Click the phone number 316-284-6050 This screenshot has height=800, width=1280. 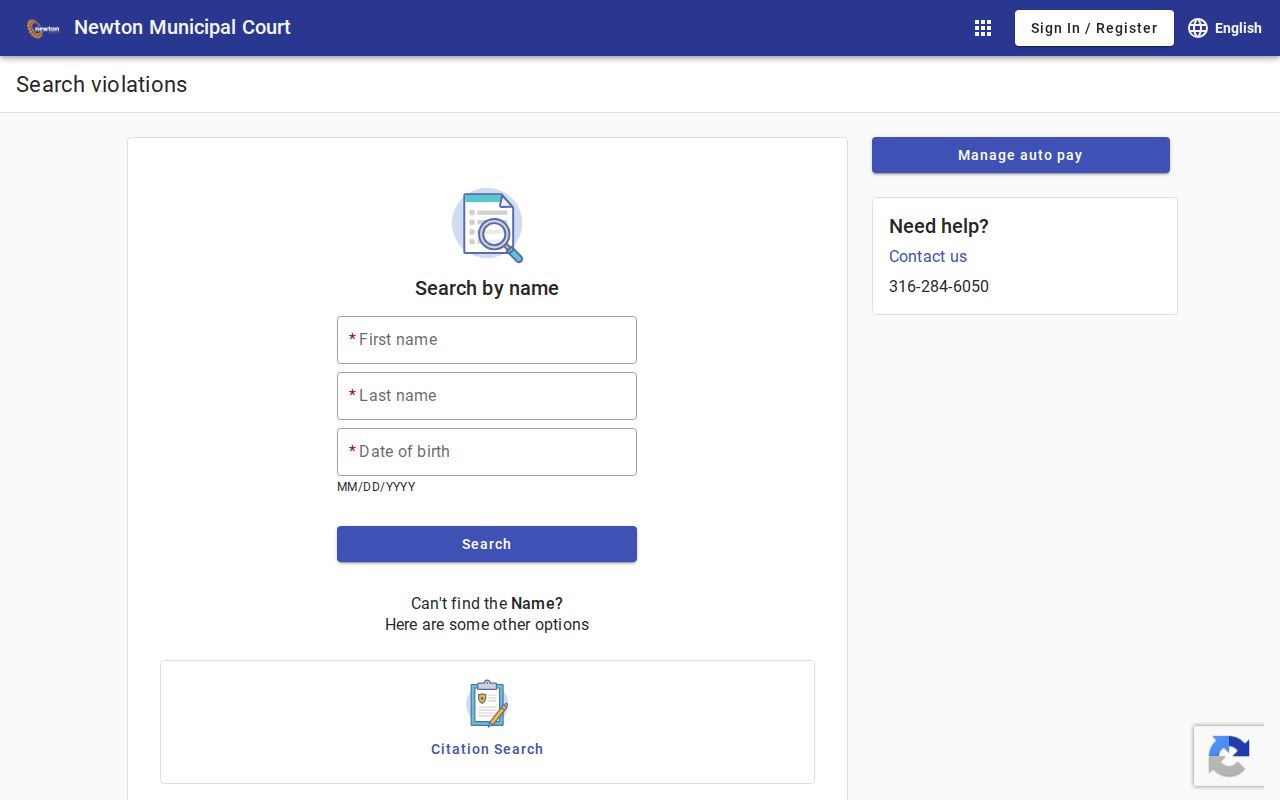point(939,286)
